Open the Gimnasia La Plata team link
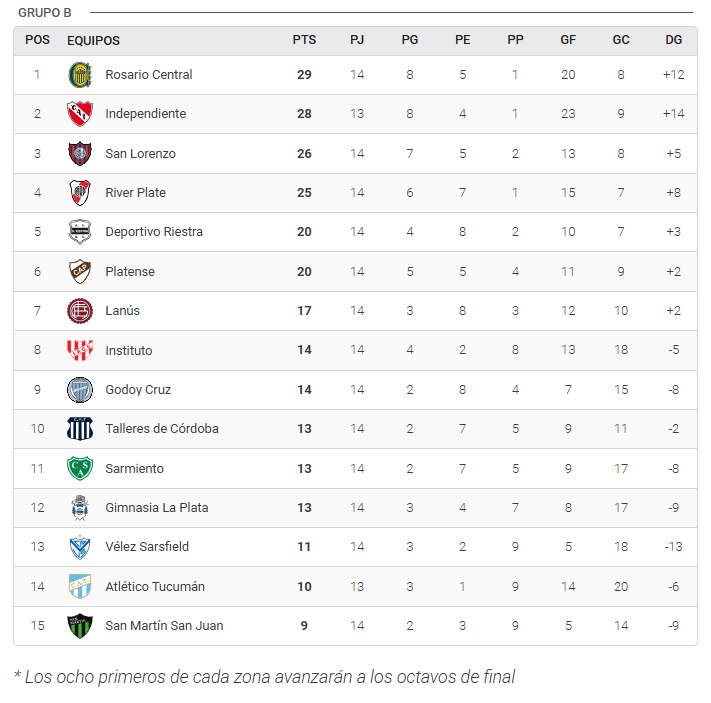The image size is (711, 703). pos(157,508)
